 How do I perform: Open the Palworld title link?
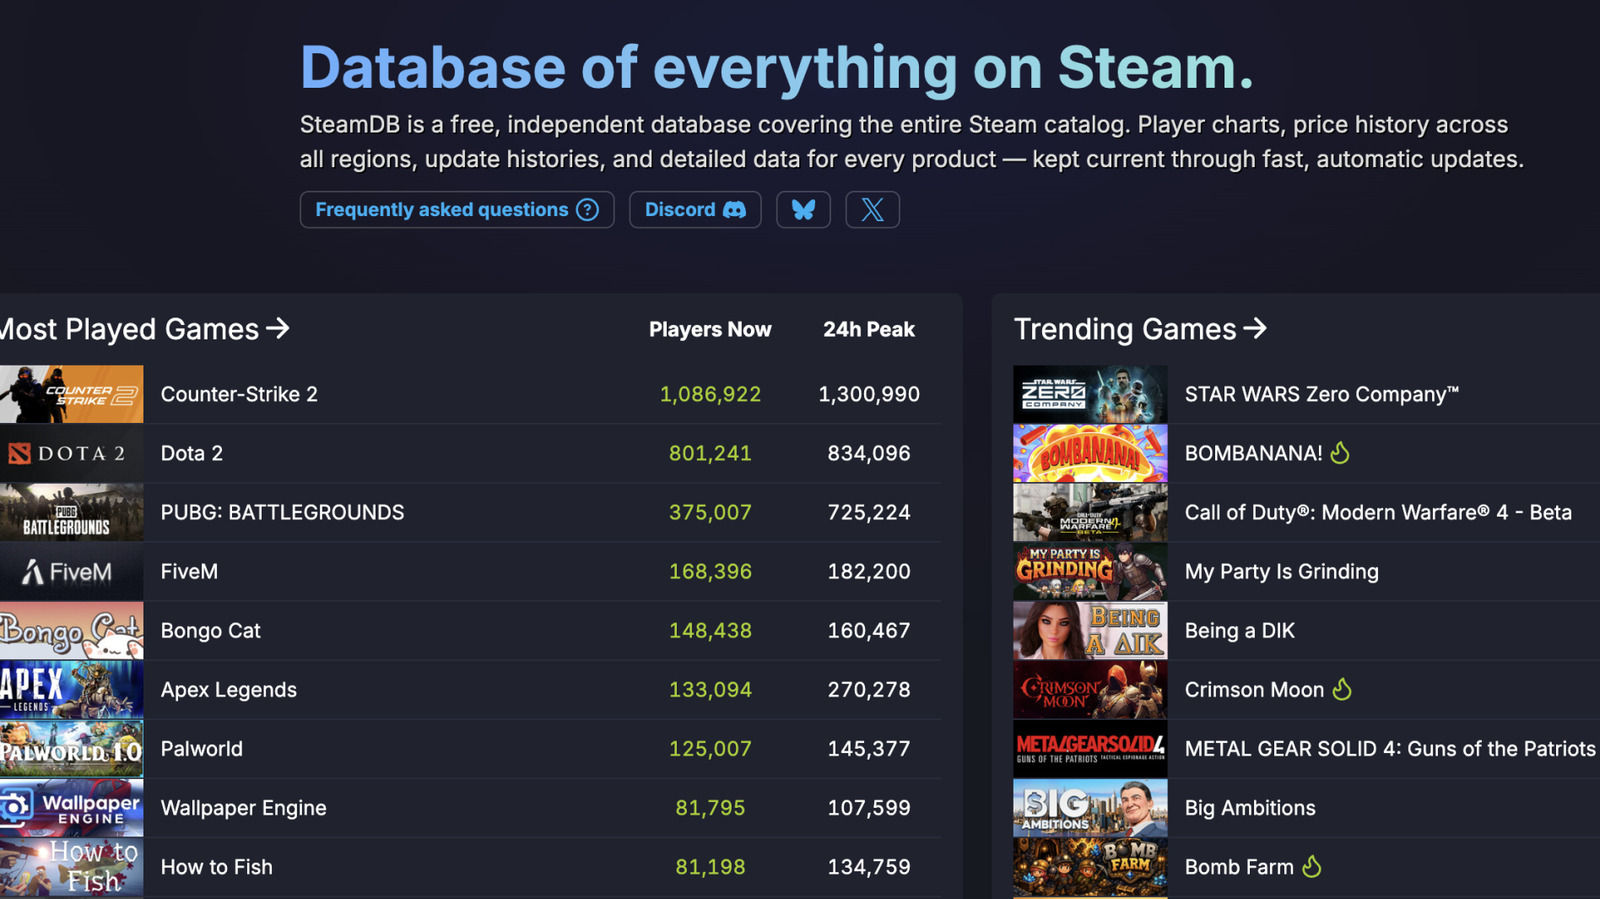pos(202,748)
